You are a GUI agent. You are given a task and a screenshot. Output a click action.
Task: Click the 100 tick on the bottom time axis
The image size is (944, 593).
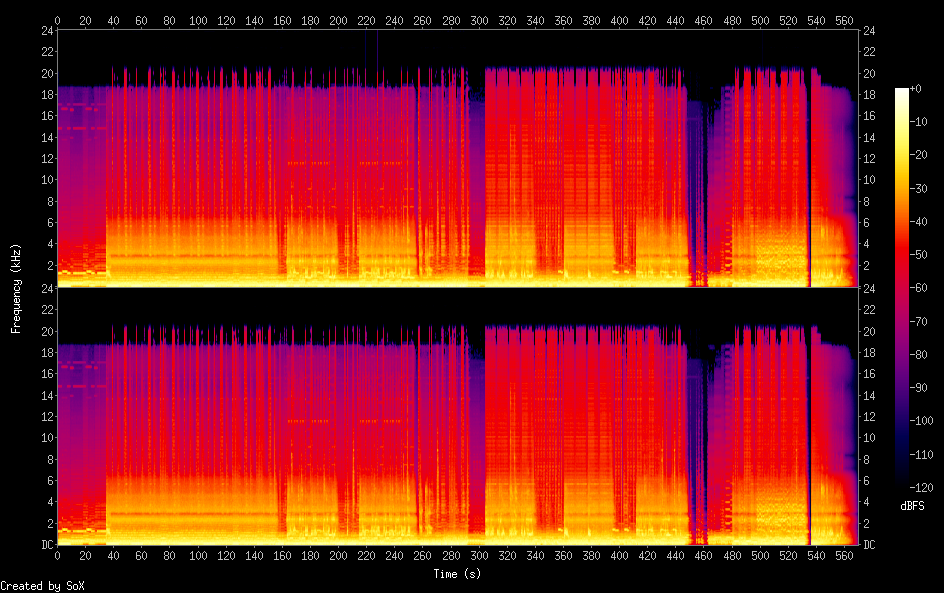click(198, 555)
